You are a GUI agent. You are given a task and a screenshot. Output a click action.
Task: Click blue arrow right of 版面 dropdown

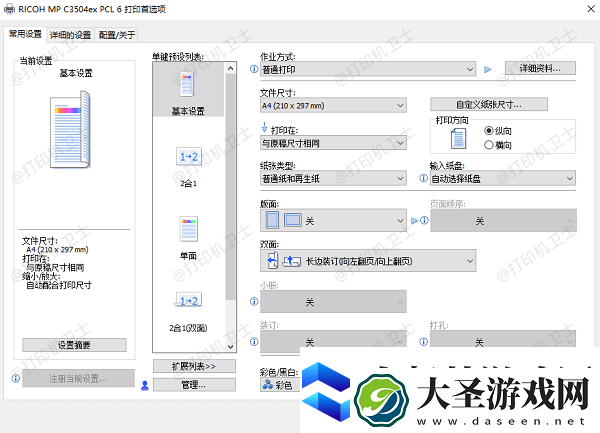[x=414, y=220]
